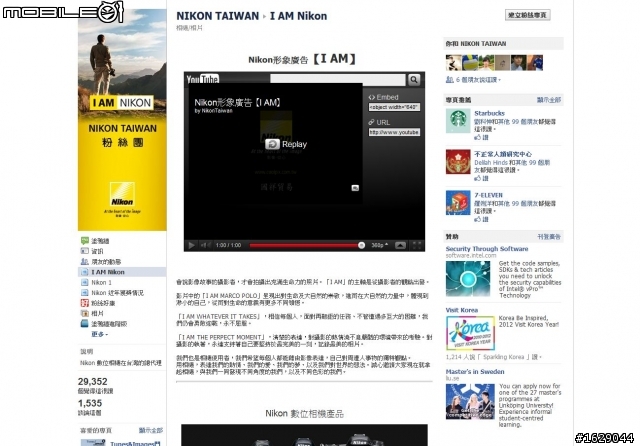Screen dimensions: 640x446
Task: Click the Nikon logo on the yellow banner
Action: pos(122,194)
